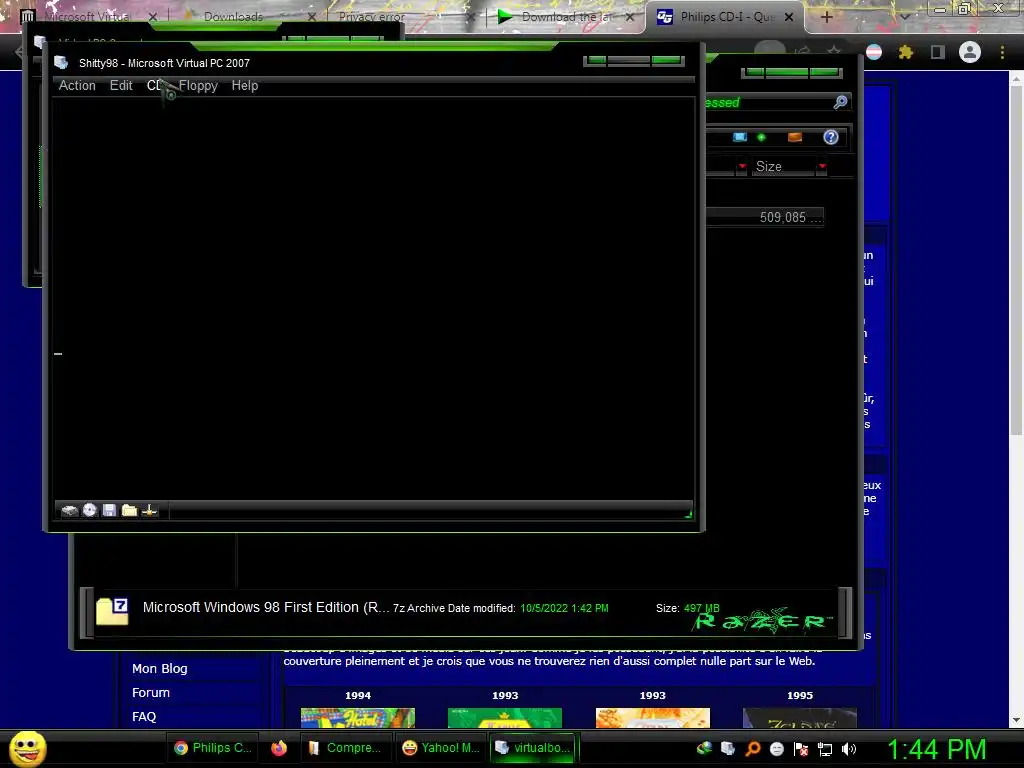The image size is (1024, 768).
Task: Click the Explorer orange preview pane icon
Action: pos(795,137)
